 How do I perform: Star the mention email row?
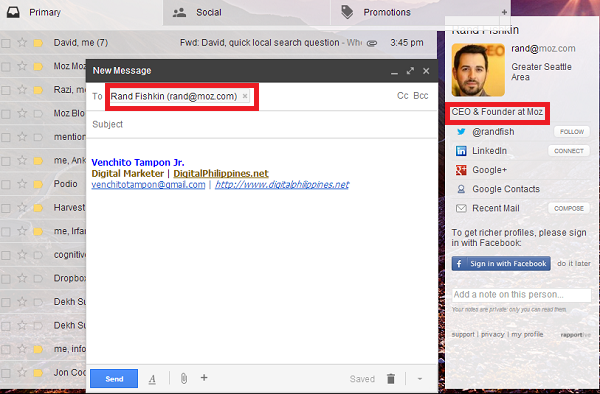(x=22, y=137)
